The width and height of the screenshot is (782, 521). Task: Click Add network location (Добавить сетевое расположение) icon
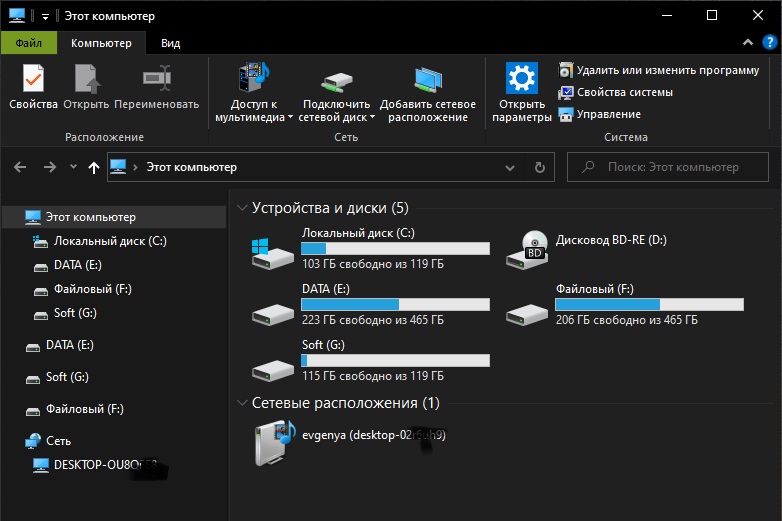click(x=428, y=80)
